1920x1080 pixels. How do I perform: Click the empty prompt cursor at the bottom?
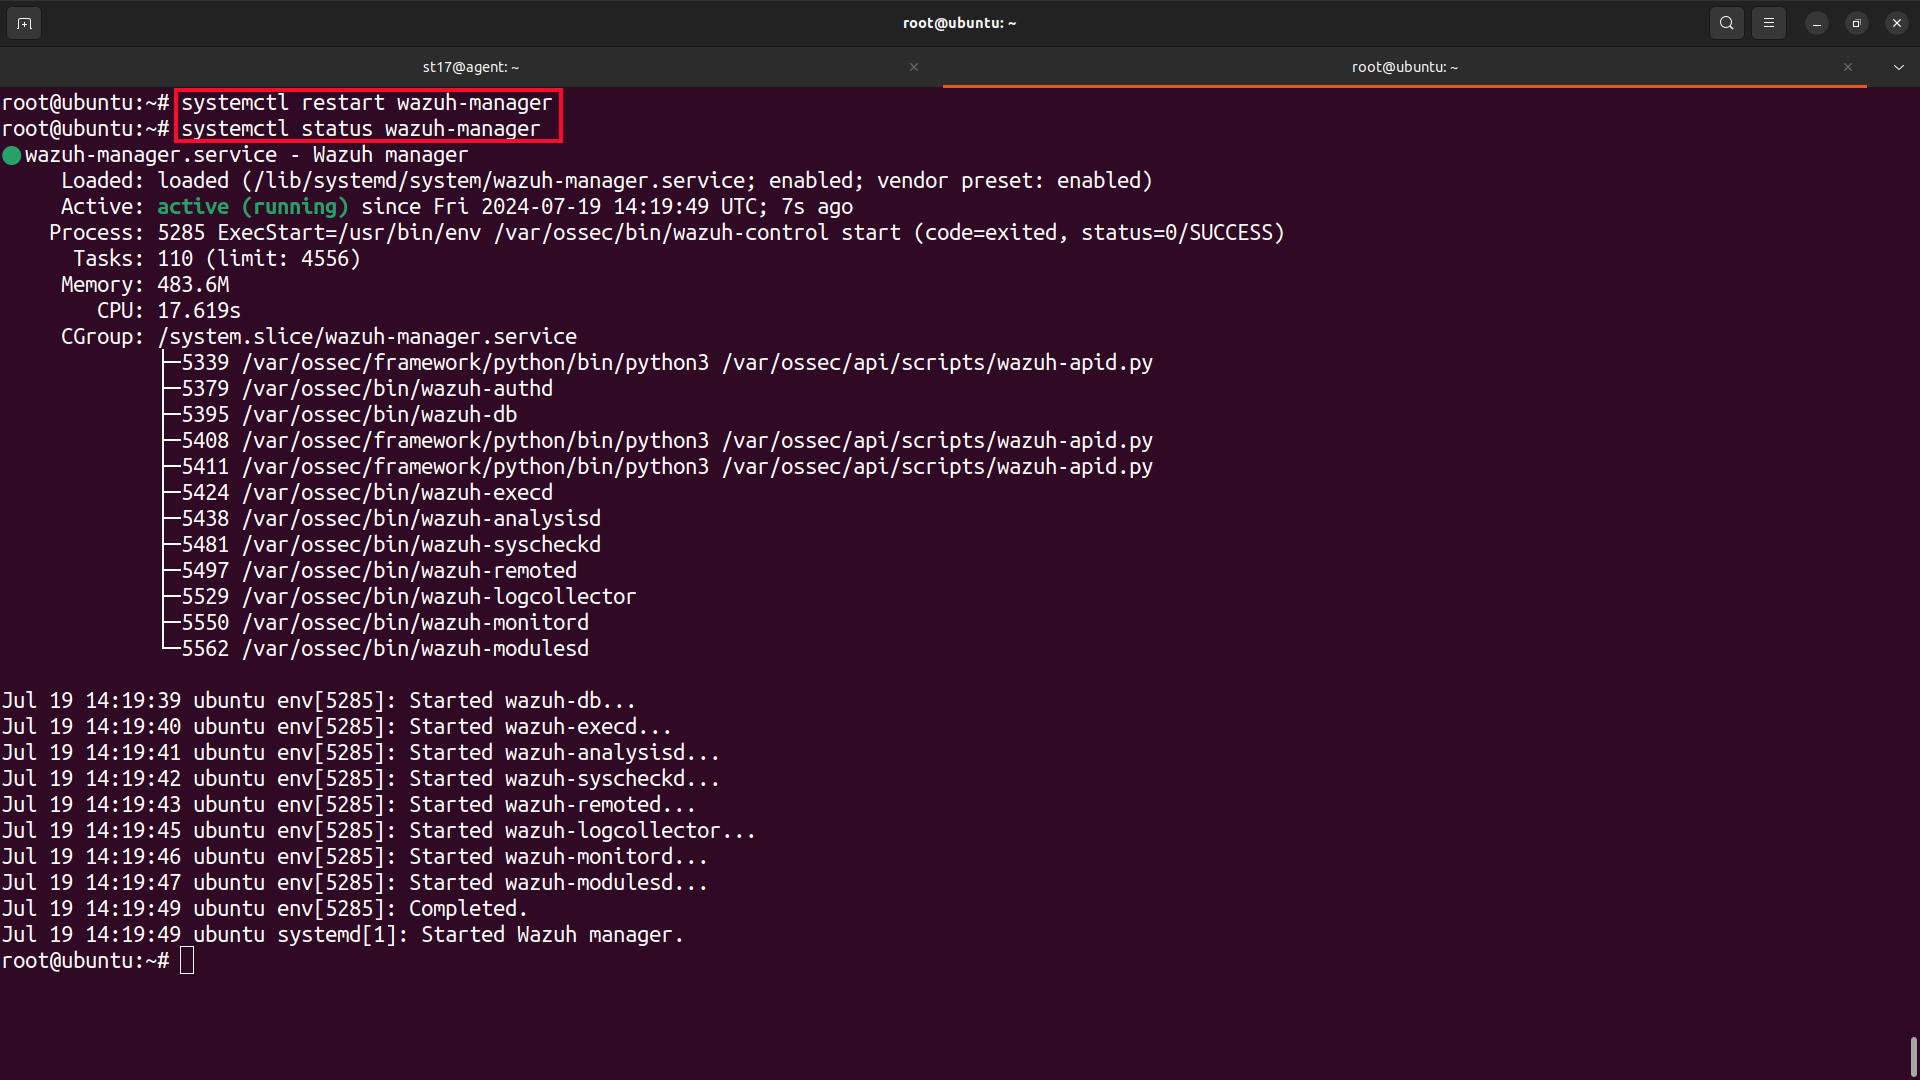tap(187, 961)
